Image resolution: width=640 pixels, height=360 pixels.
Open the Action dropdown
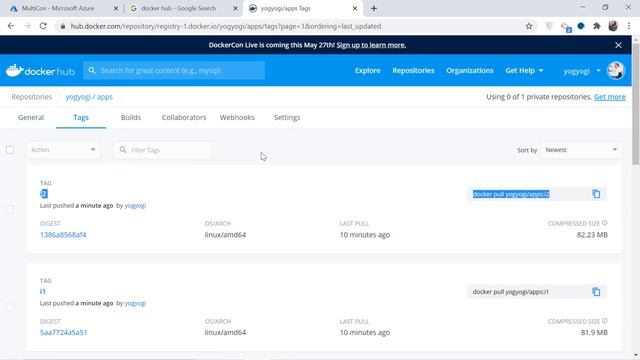[63, 150]
